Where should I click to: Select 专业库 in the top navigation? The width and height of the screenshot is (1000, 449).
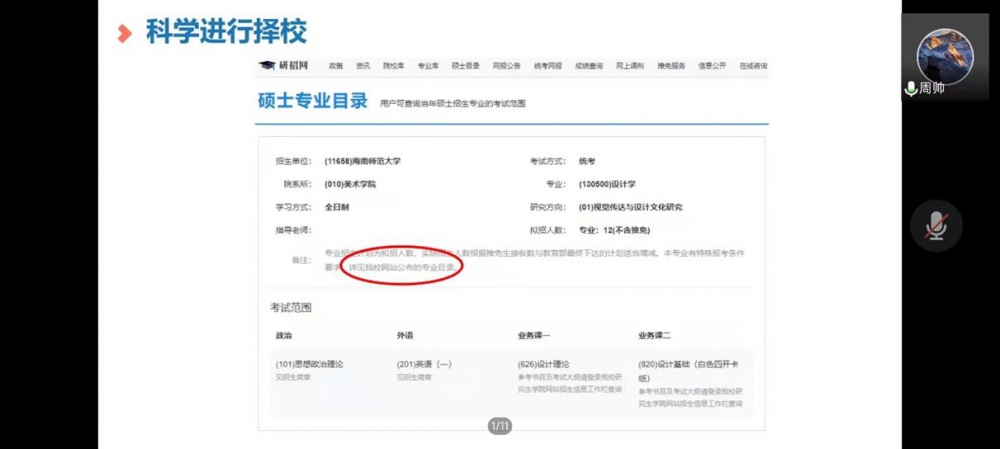(x=428, y=66)
